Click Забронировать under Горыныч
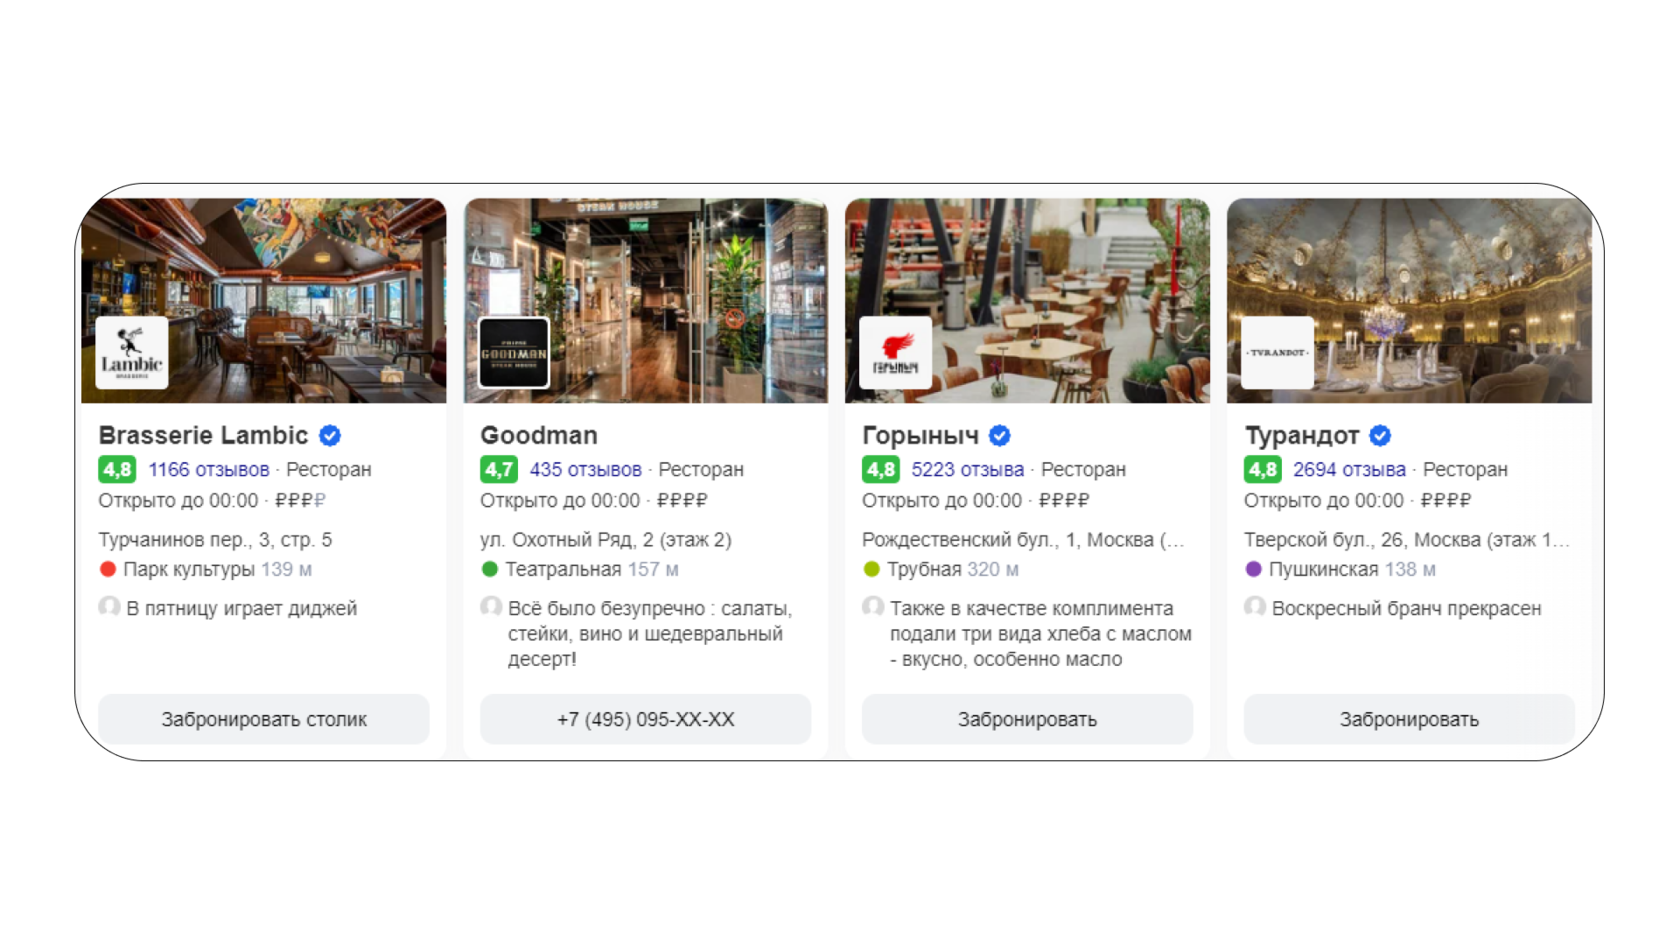The height and width of the screenshot is (945, 1680). pos(1028,719)
